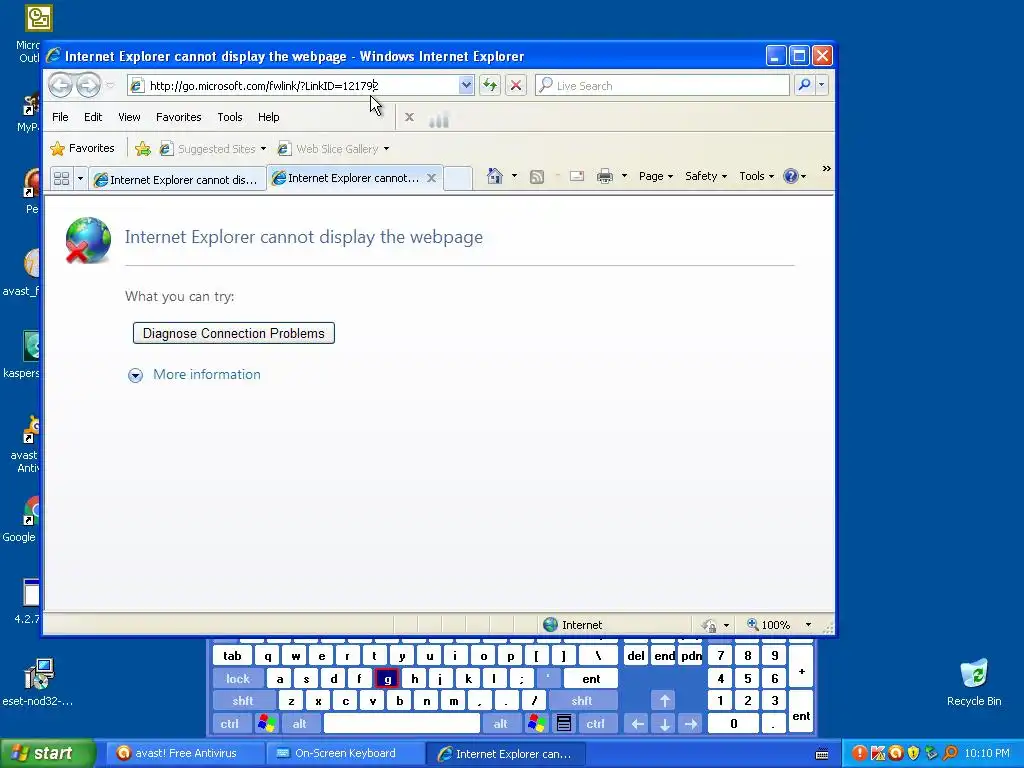This screenshot has width=1024, height=768.
Task: Click the menu key on On-Screen Keyboard
Action: coord(564,724)
